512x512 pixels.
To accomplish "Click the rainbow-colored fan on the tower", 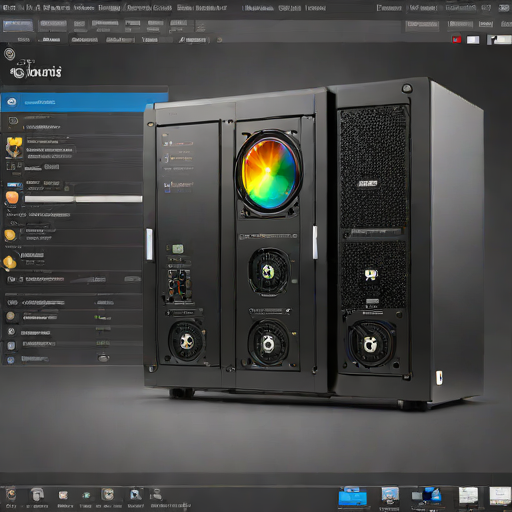I will click(269, 173).
